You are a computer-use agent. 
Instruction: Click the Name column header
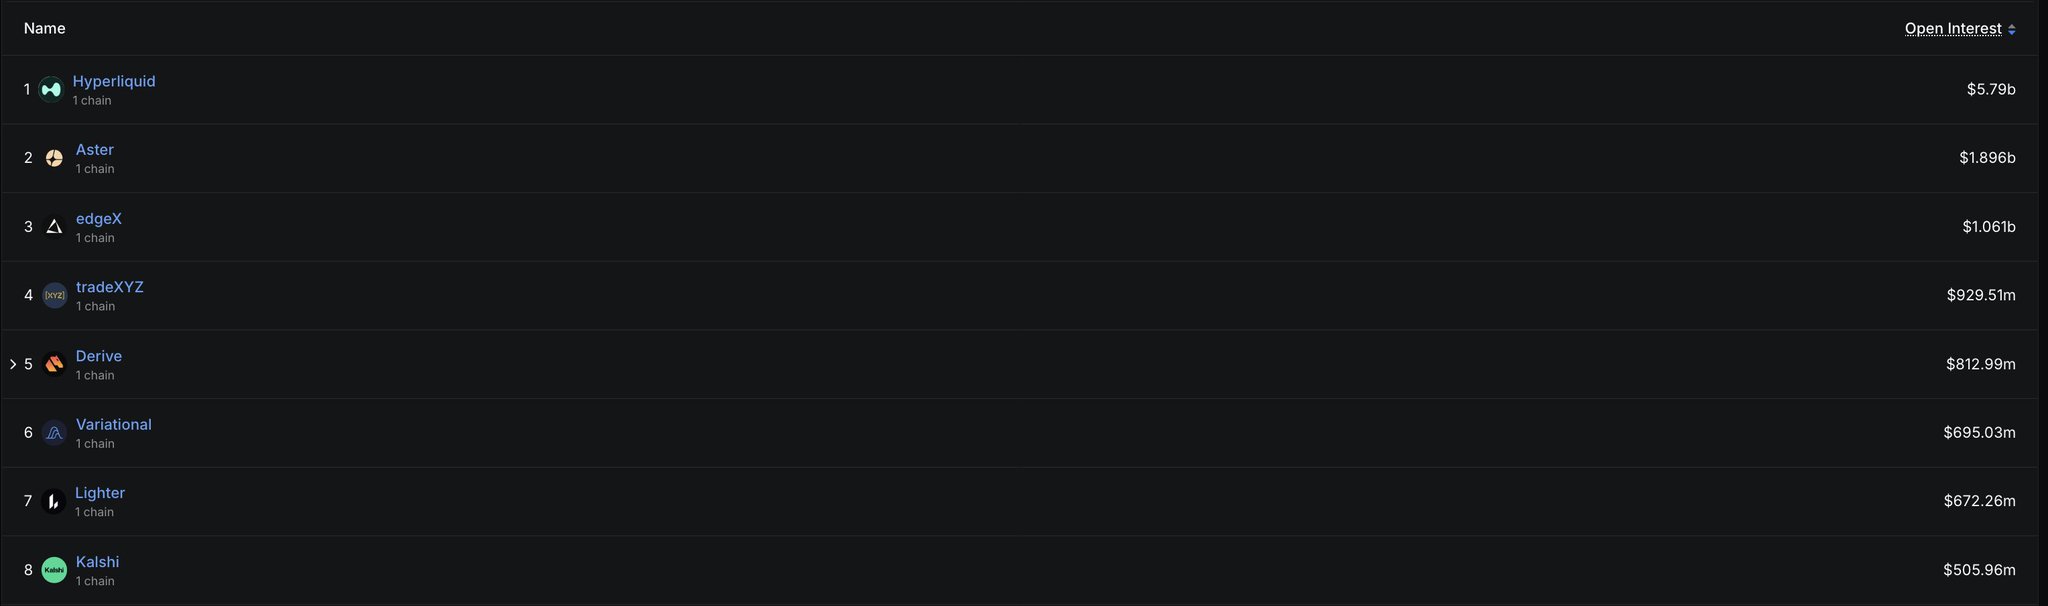(x=45, y=29)
